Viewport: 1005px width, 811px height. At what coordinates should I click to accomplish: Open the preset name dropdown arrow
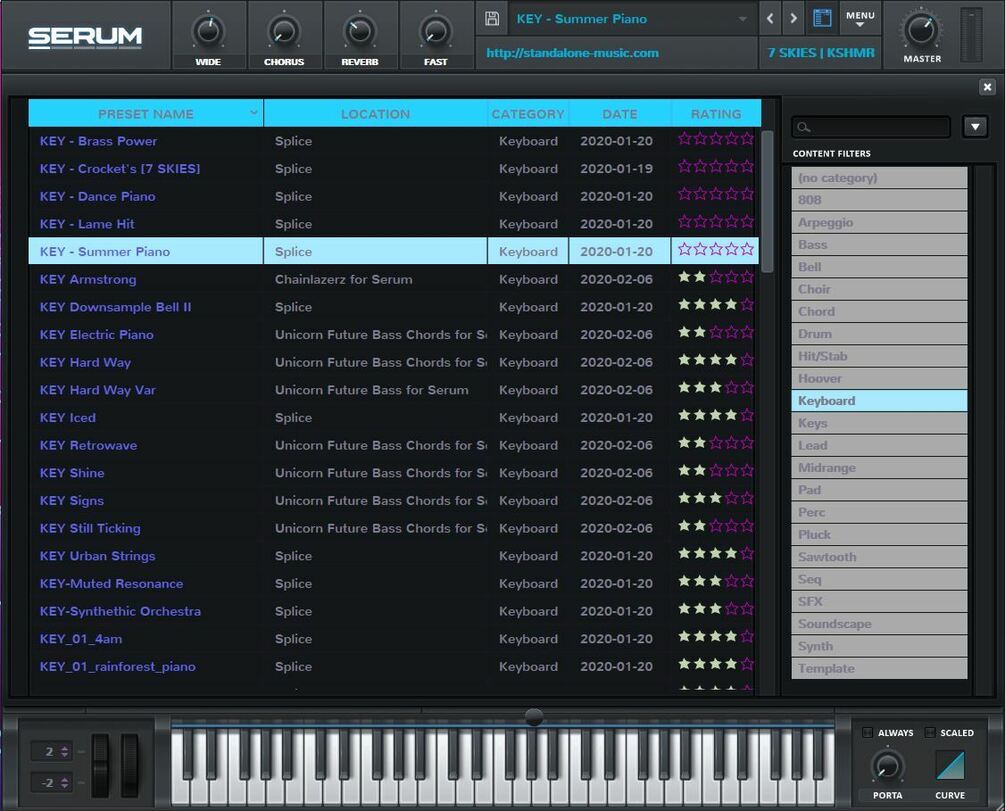(743, 19)
